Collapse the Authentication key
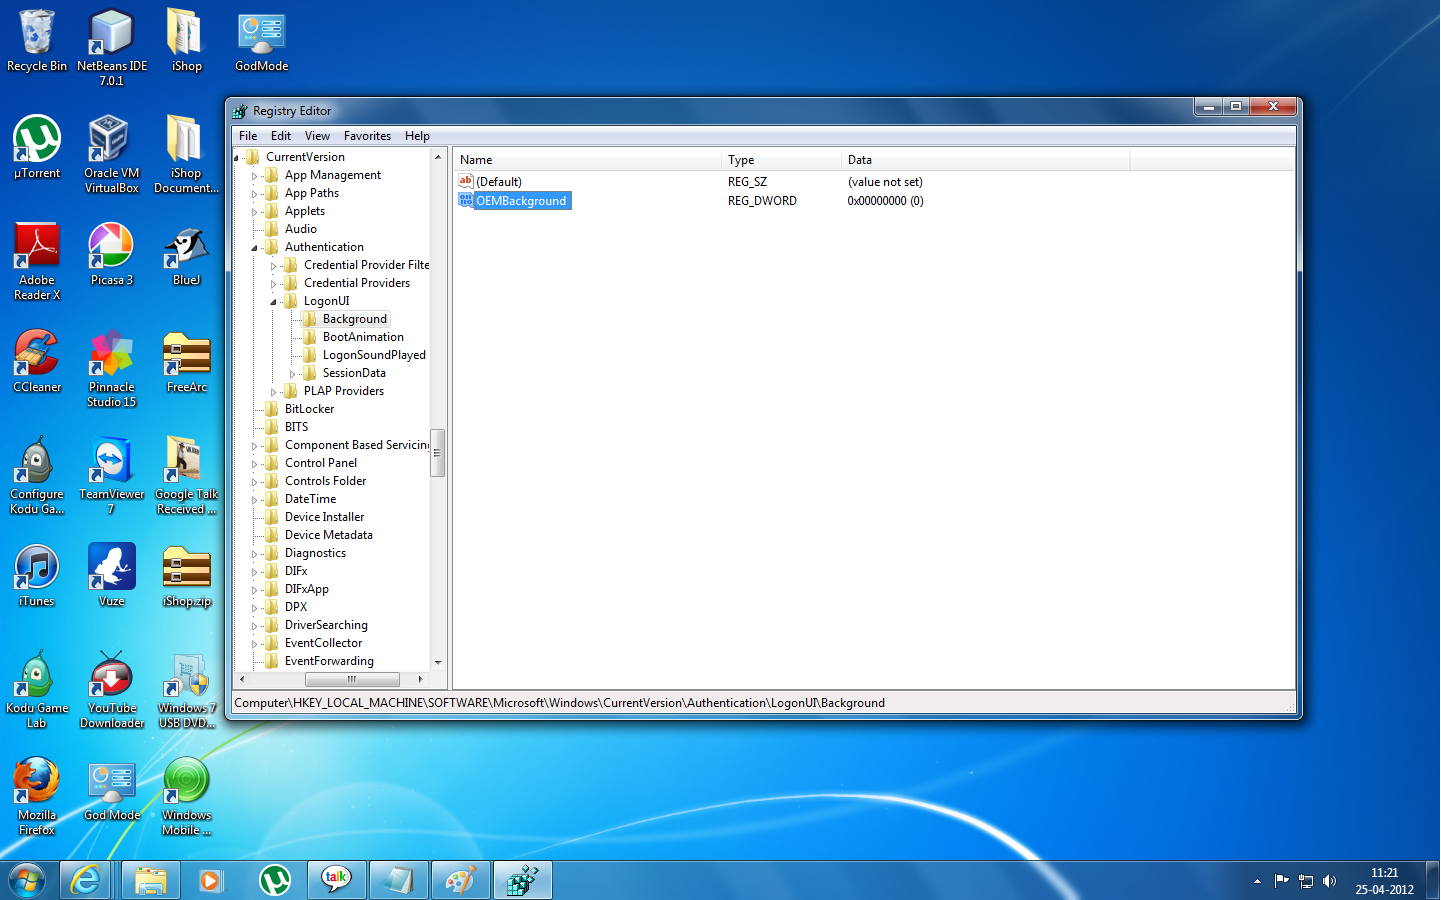The width and height of the screenshot is (1441, 900). point(255,248)
